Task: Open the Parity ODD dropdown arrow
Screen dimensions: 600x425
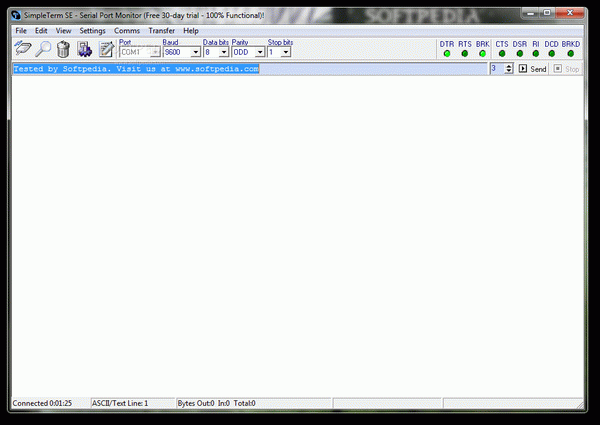Action: click(260, 52)
